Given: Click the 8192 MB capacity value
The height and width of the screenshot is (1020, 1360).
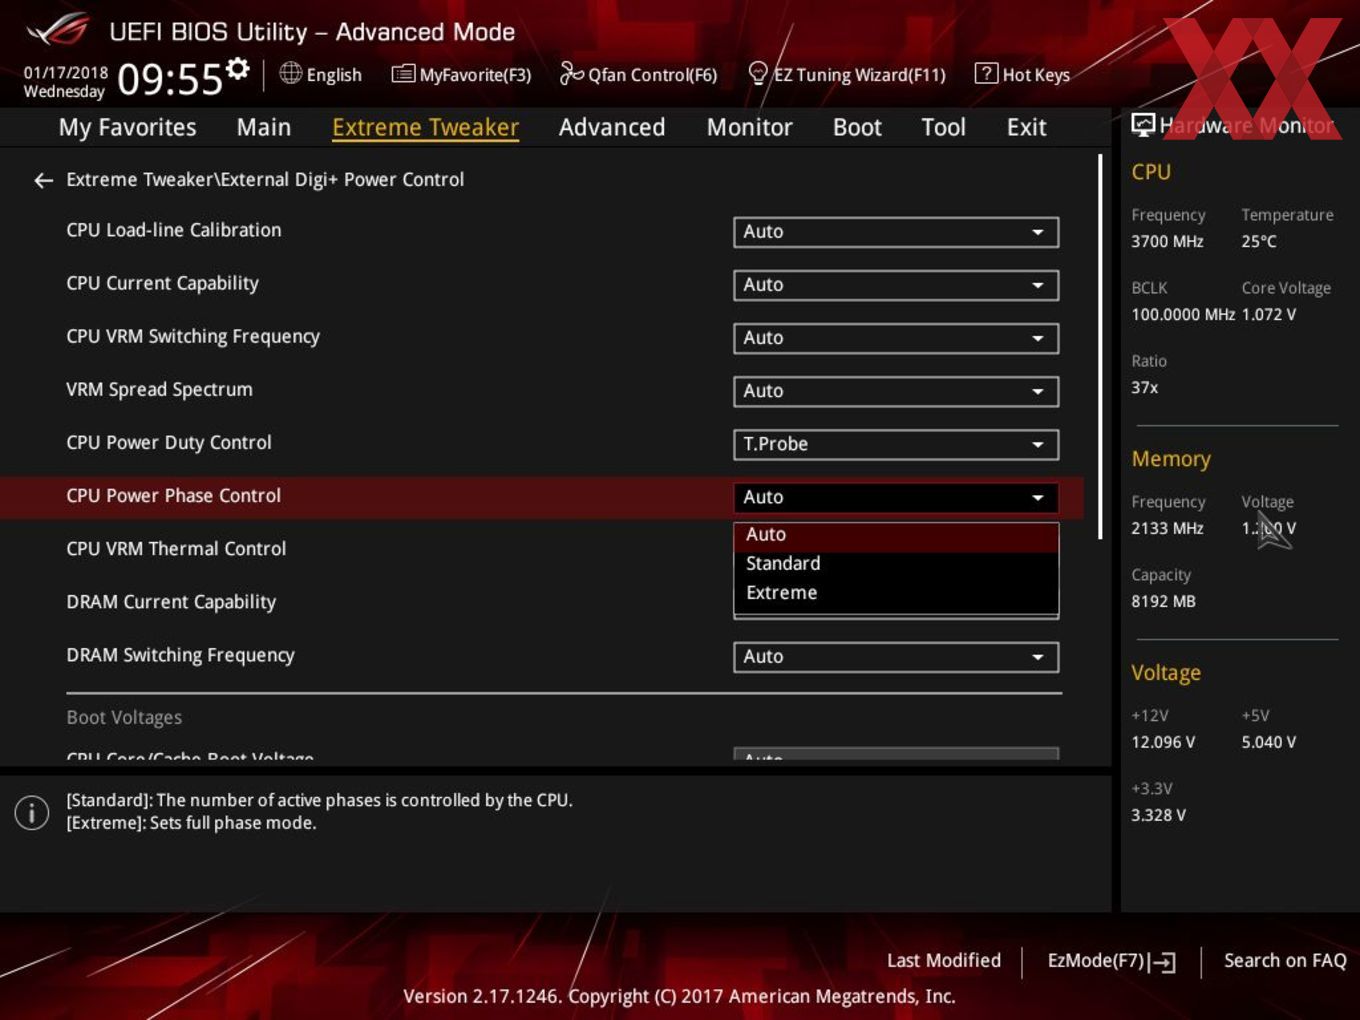Looking at the screenshot, I should [x=1163, y=601].
